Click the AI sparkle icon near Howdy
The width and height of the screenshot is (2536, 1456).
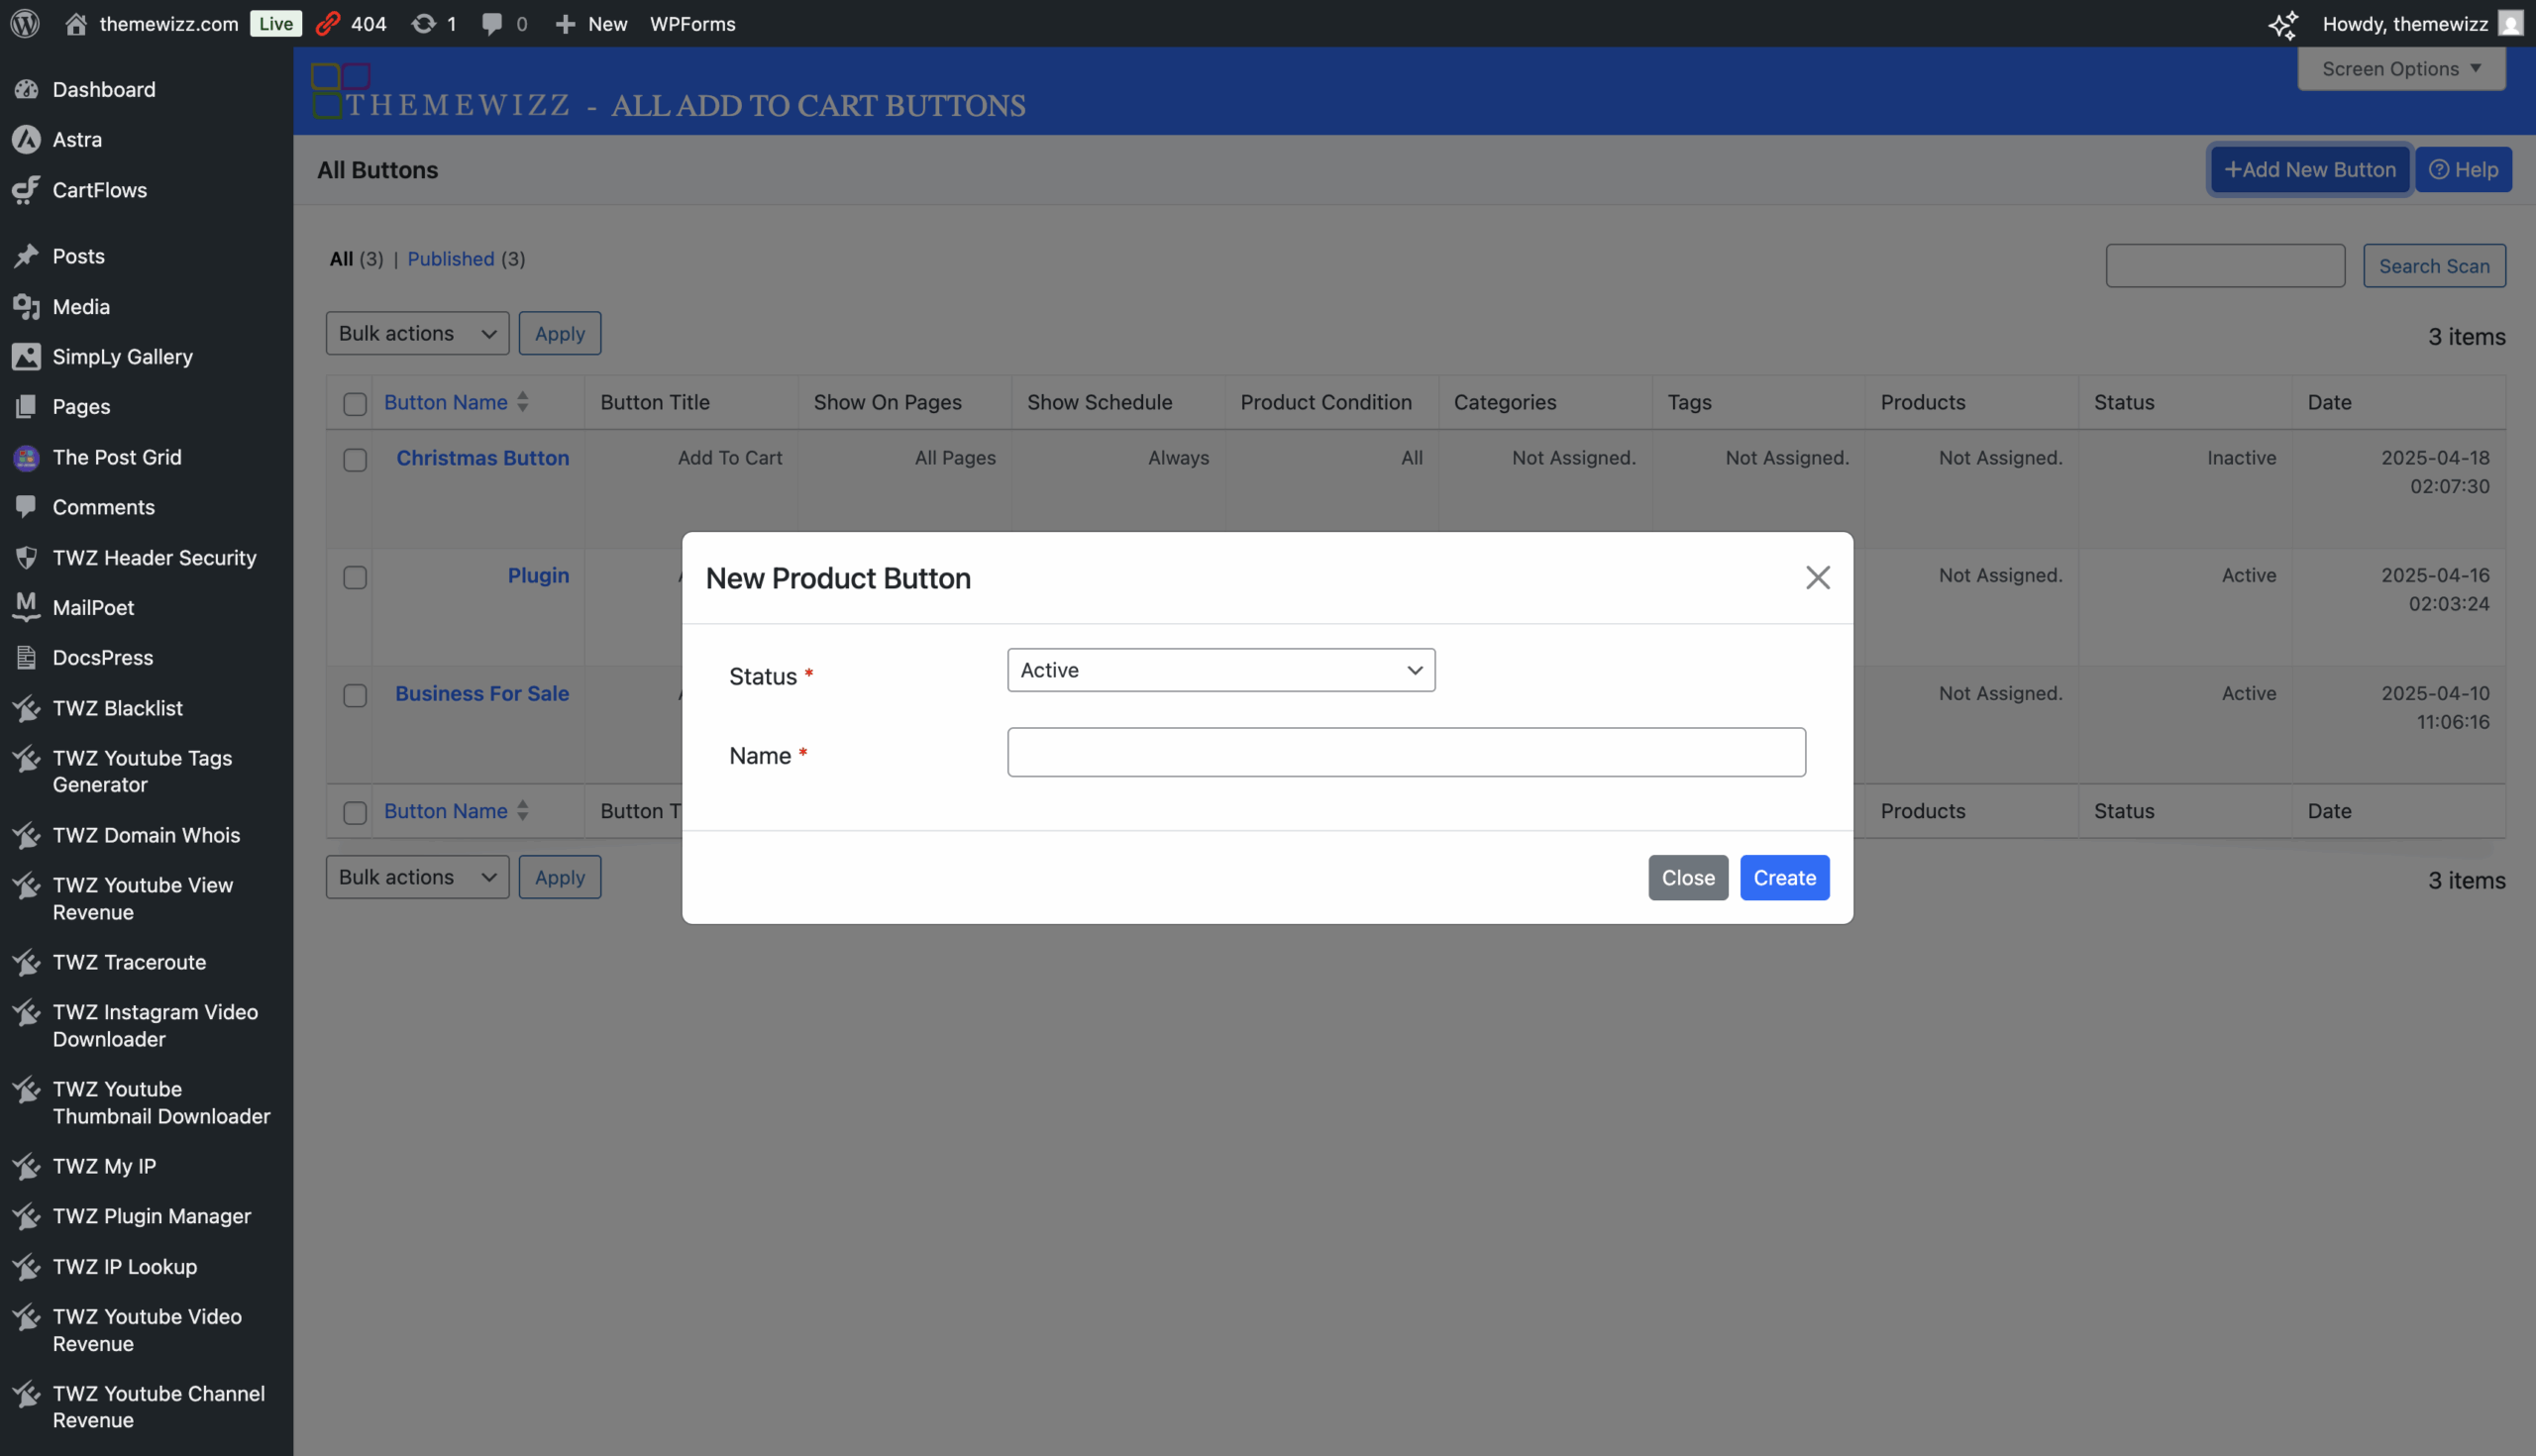point(2282,24)
